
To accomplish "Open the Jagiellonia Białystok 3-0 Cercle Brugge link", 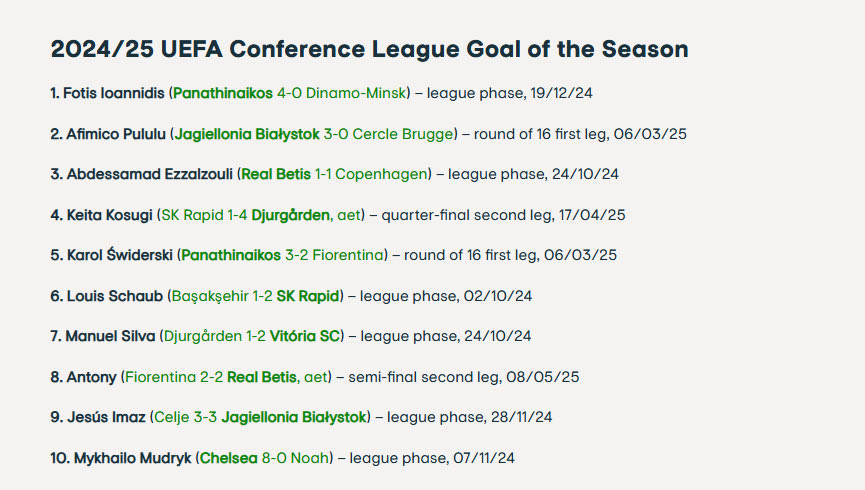I will click(x=315, y=134).
